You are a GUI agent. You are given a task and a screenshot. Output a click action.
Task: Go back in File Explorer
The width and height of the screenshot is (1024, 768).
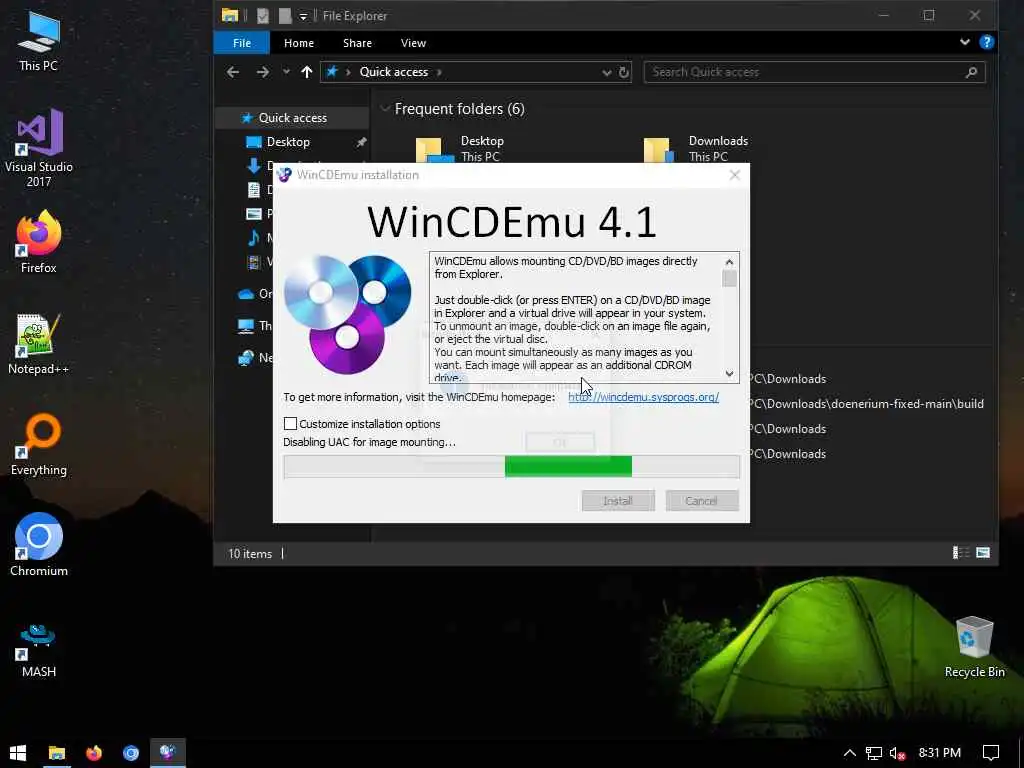pyautogui.click(x=232, y=72)
